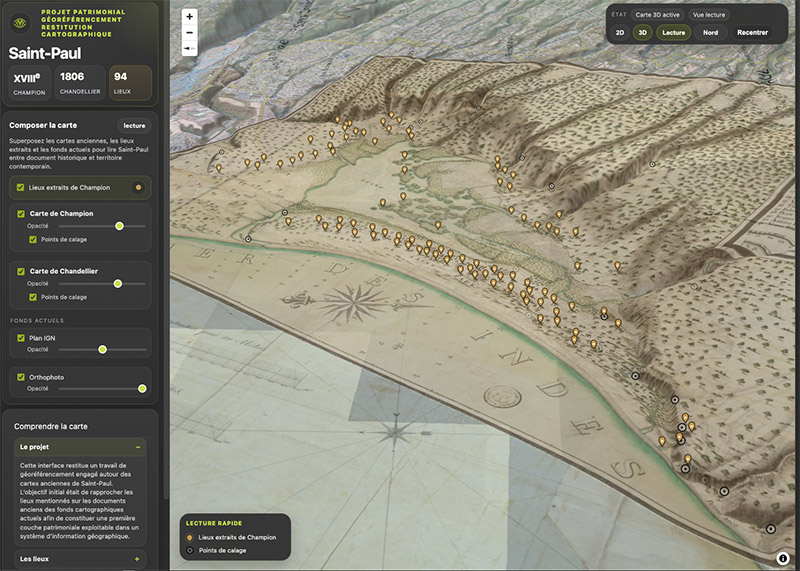800x571 pixels.
Task: Select the 1806 Chandellier card
Action: tap(80, 83)
